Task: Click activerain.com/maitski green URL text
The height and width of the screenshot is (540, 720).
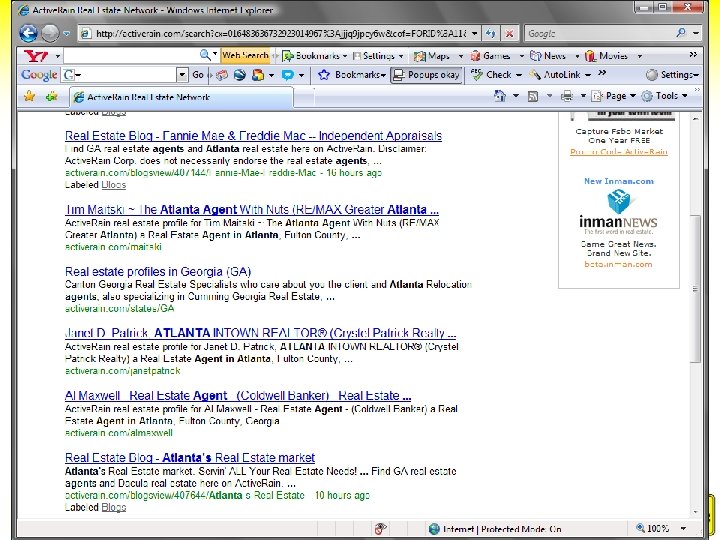Action: (x=113, y=247)
